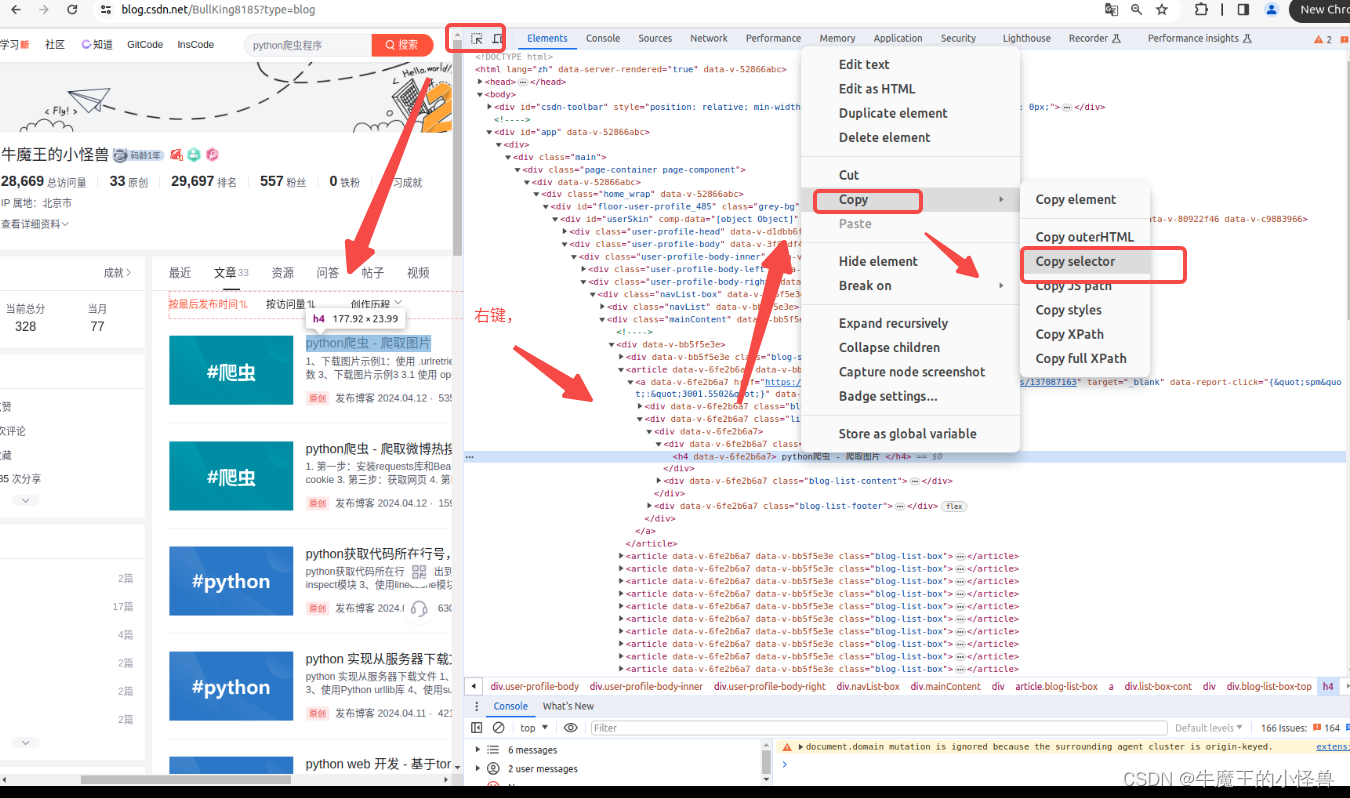1350x798 pixels.
Task: Expand the blog-list-content div node
Action: coord(658,481)
